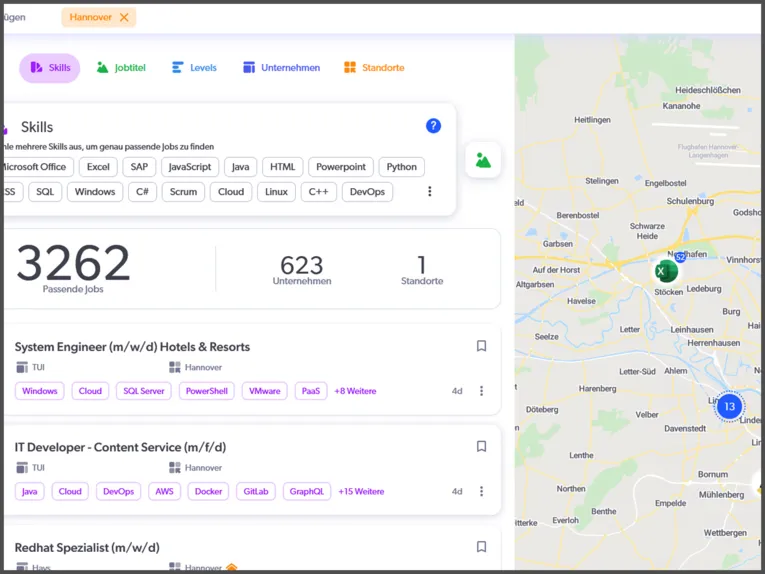Open options menu for IT Developer job
Image resolution: width=765 pixels, height=574 pixels.
481,491
